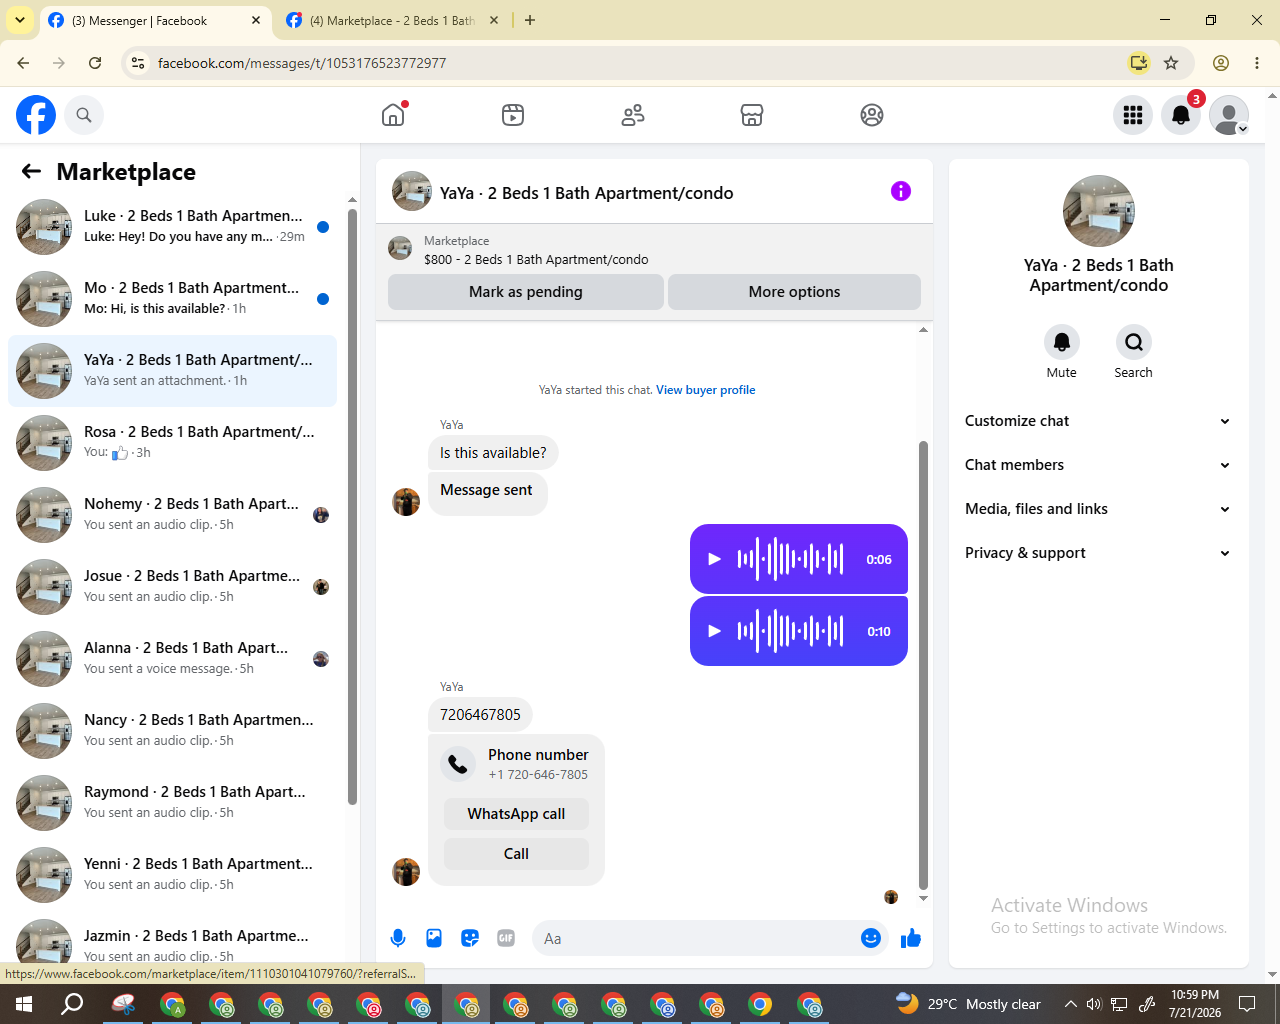This screenshot has width=1280, height=1024.
Task: Click Mark as pending button
Action: click(526, 292)
